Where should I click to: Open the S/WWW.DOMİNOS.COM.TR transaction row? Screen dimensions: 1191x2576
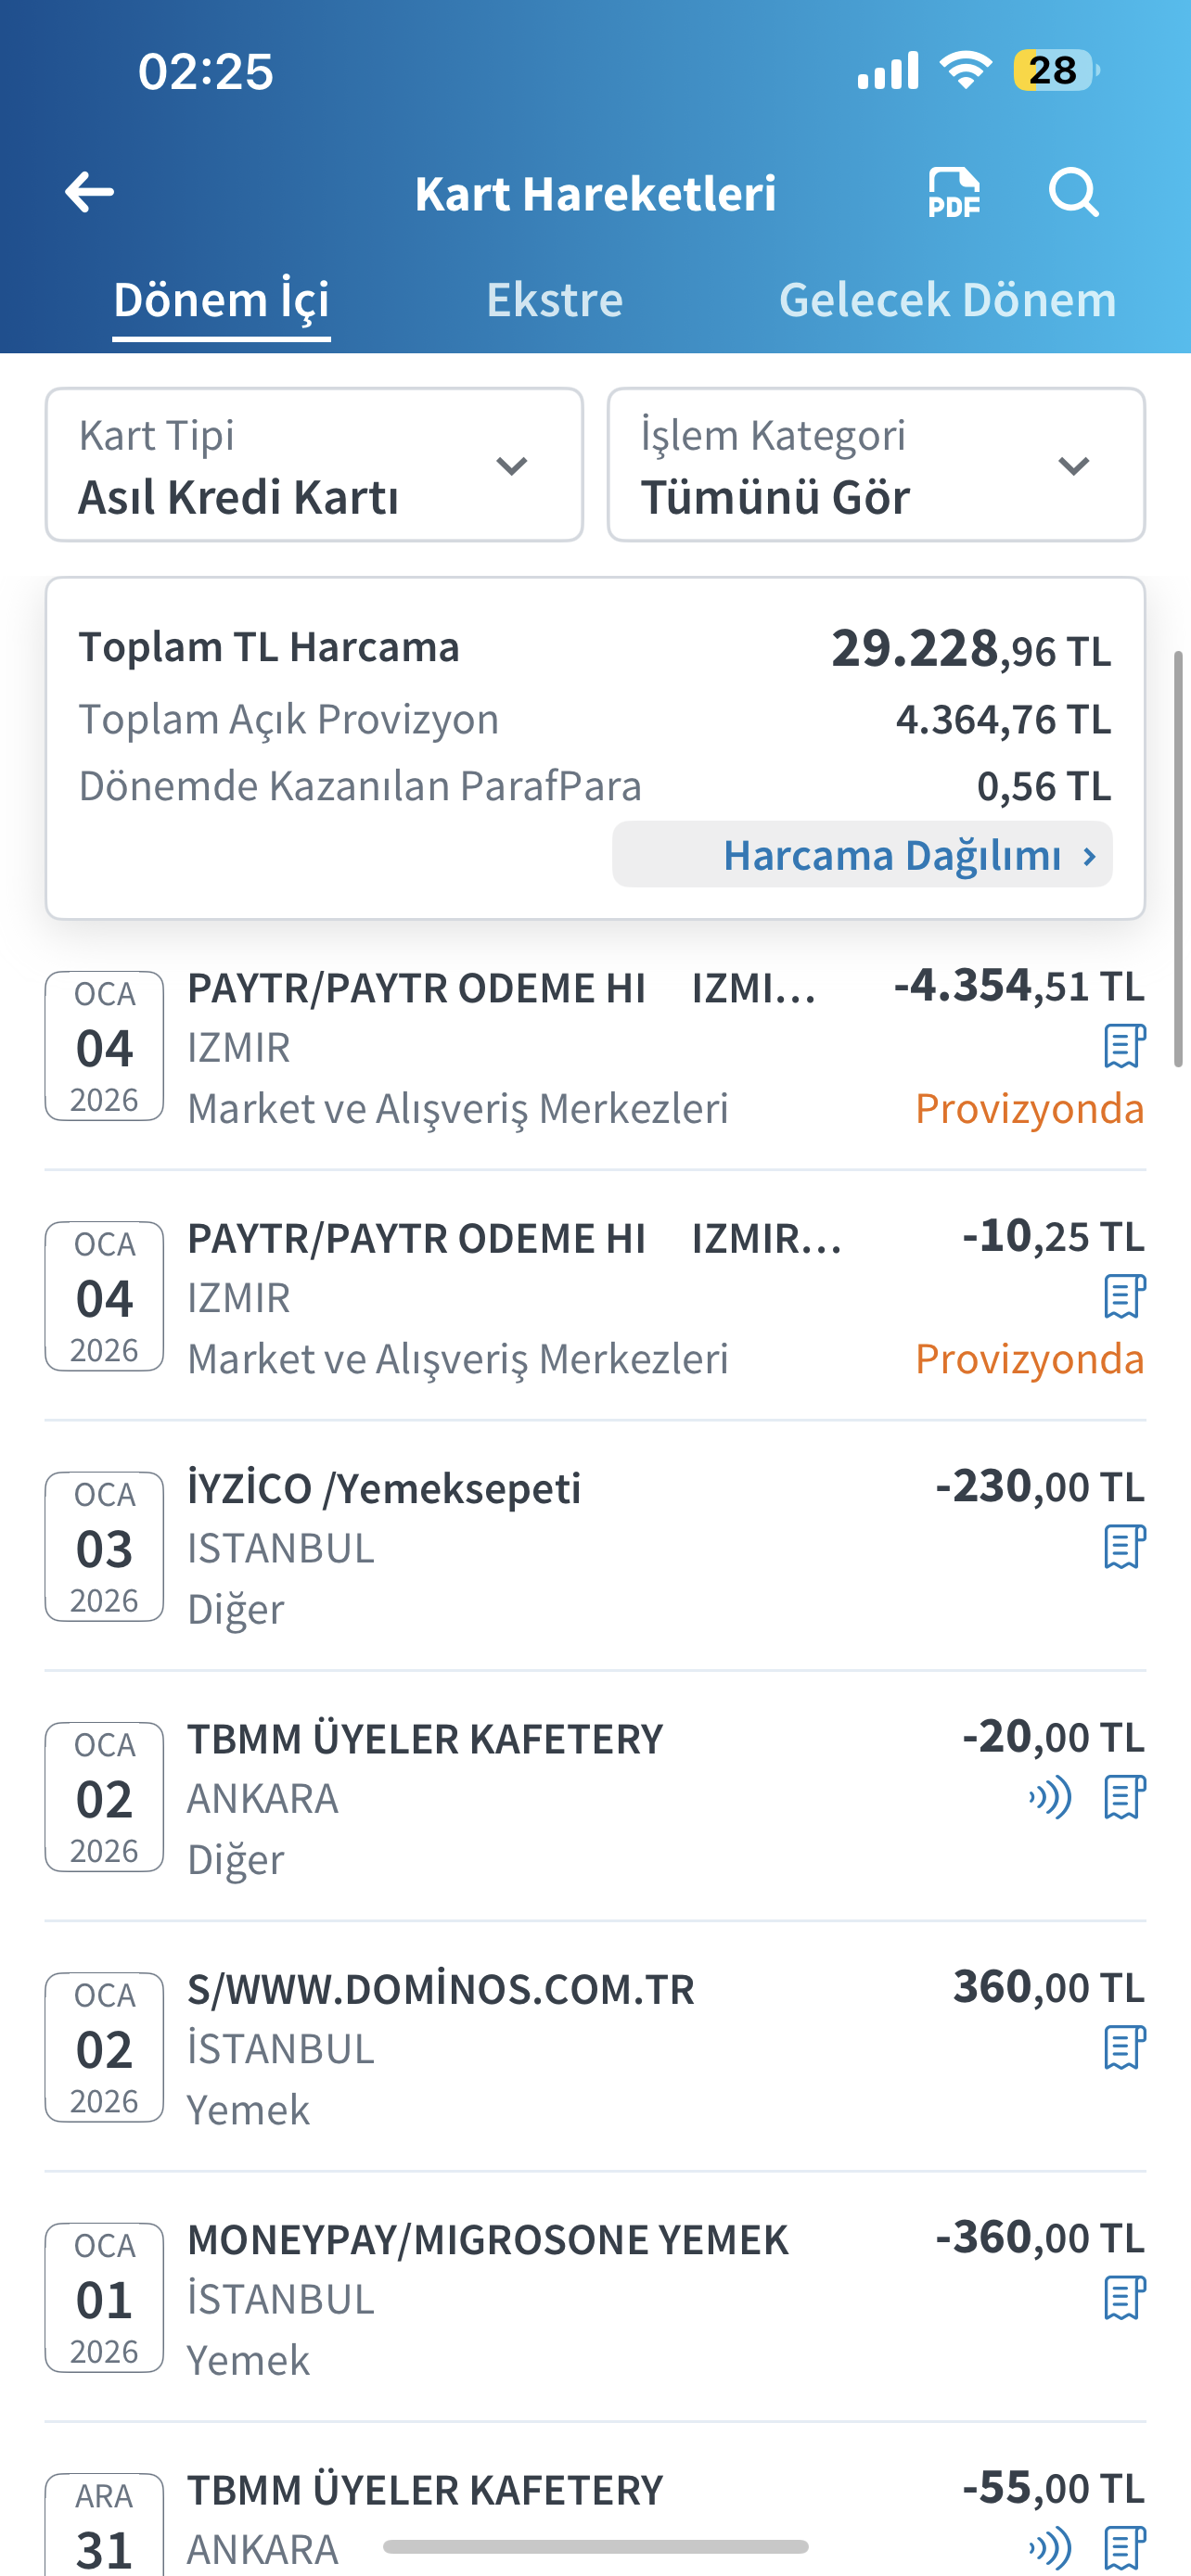(x=595, y=2047)
